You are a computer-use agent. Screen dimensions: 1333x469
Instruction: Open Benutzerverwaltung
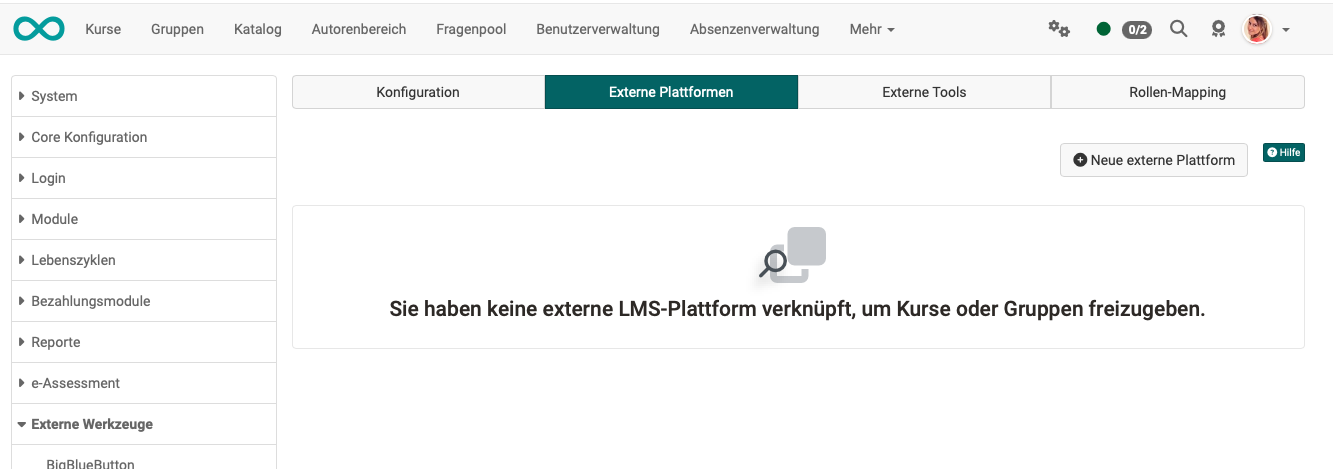click(x=598, y=29)
